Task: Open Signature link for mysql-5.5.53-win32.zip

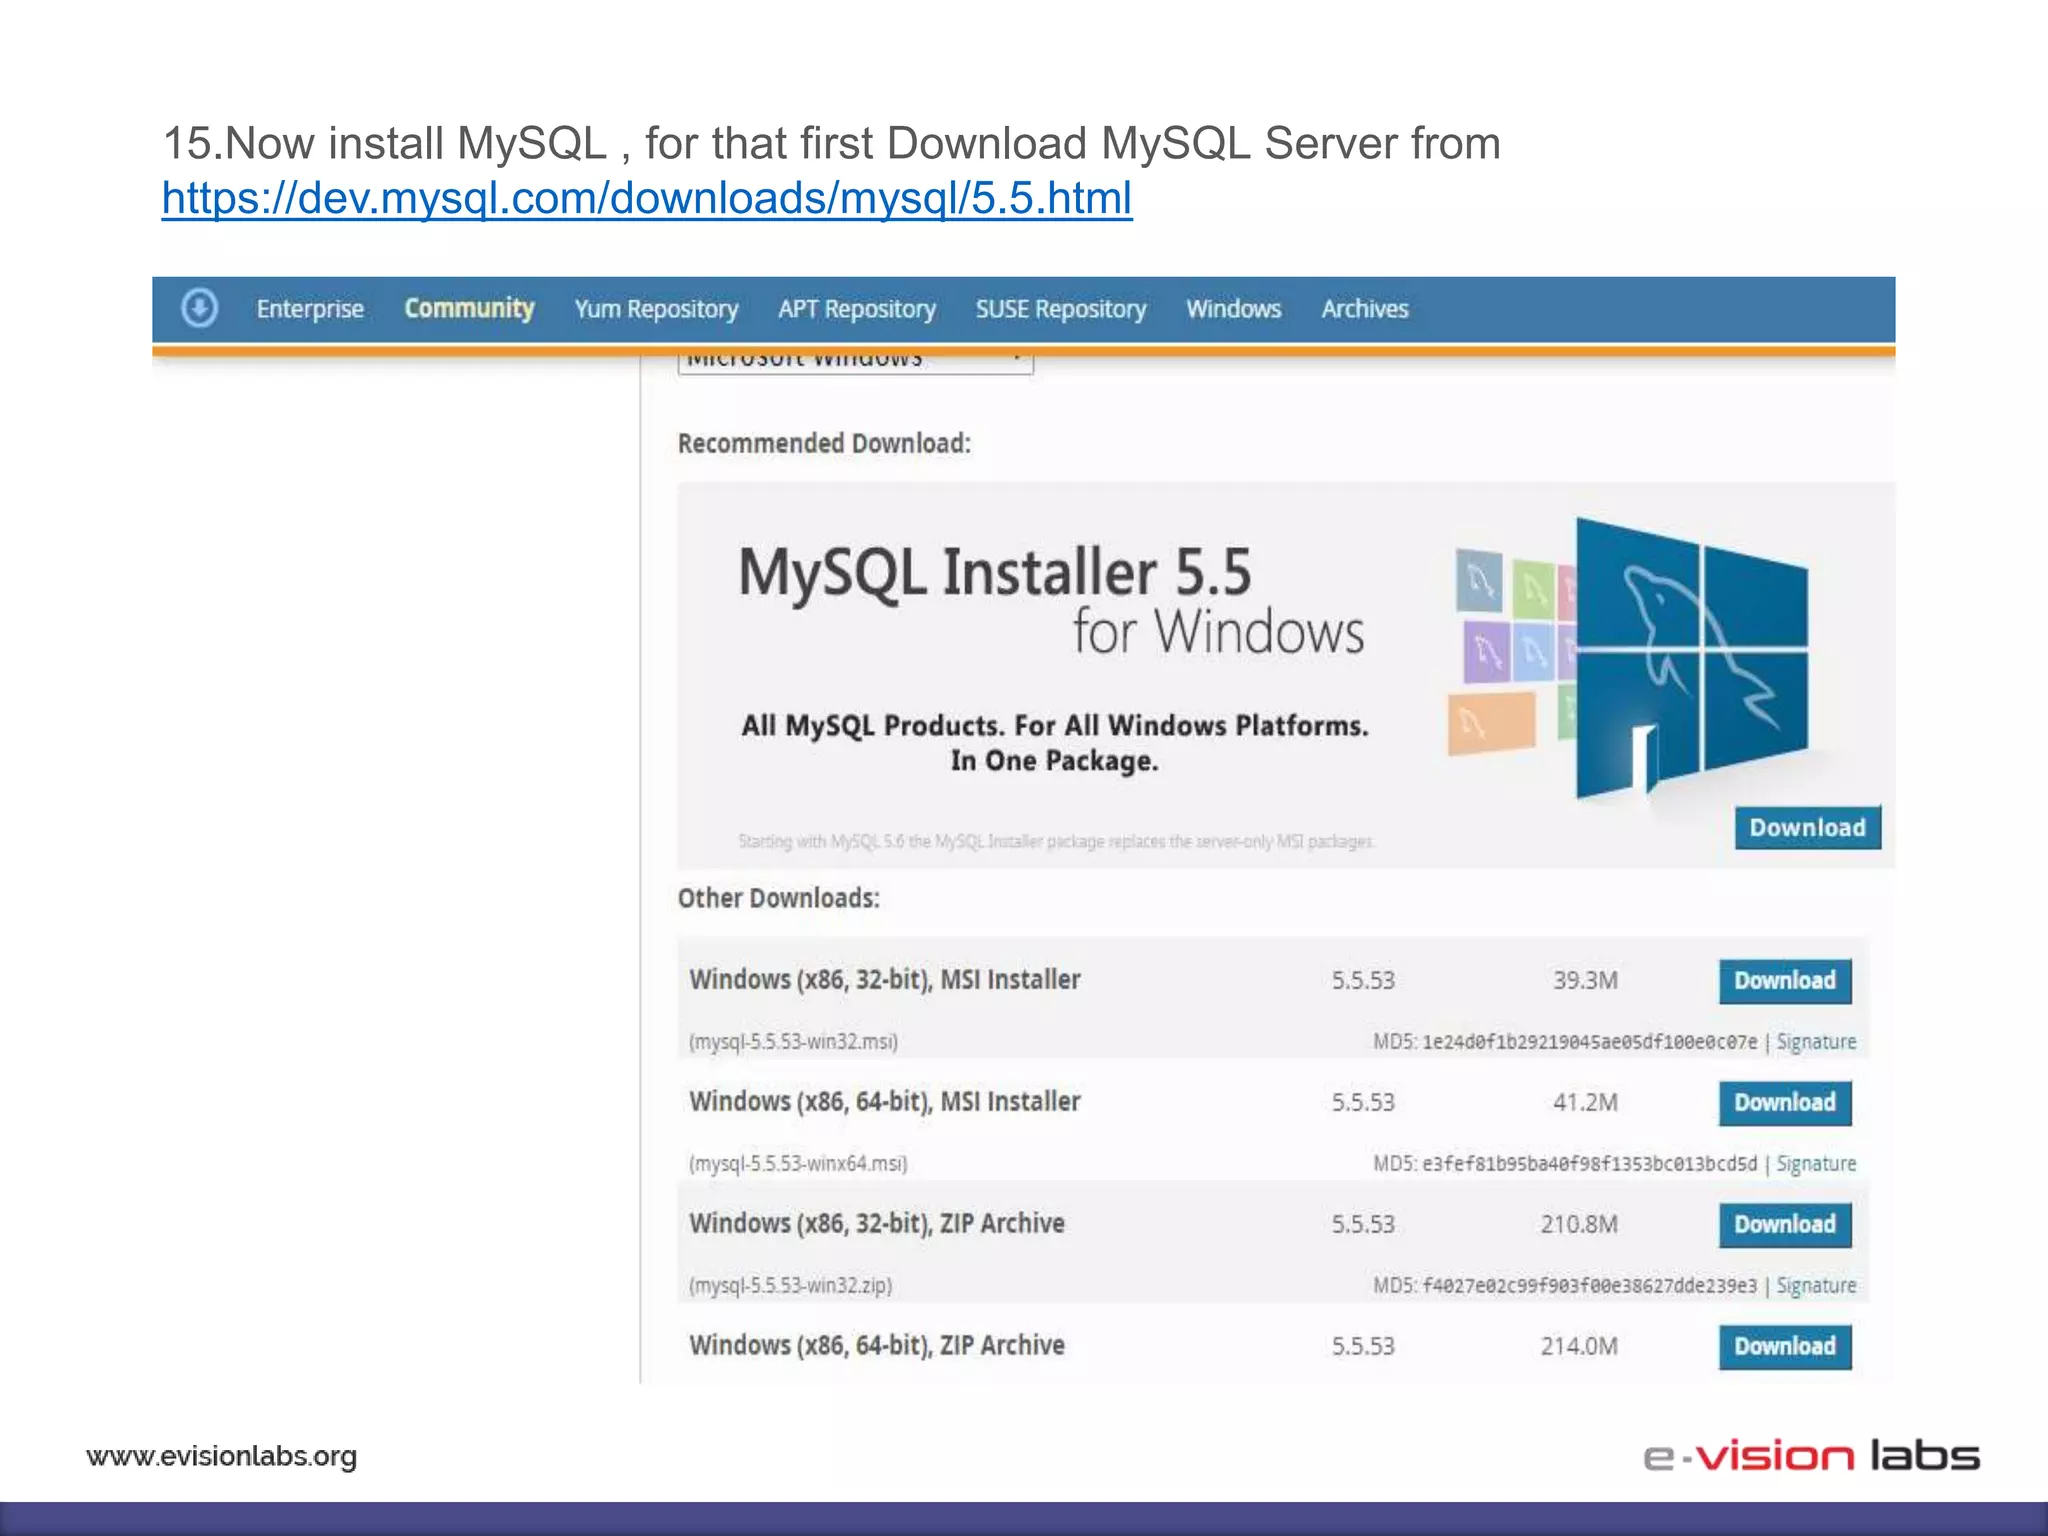Action: pyautogui.click(x=1816, y=1286)
